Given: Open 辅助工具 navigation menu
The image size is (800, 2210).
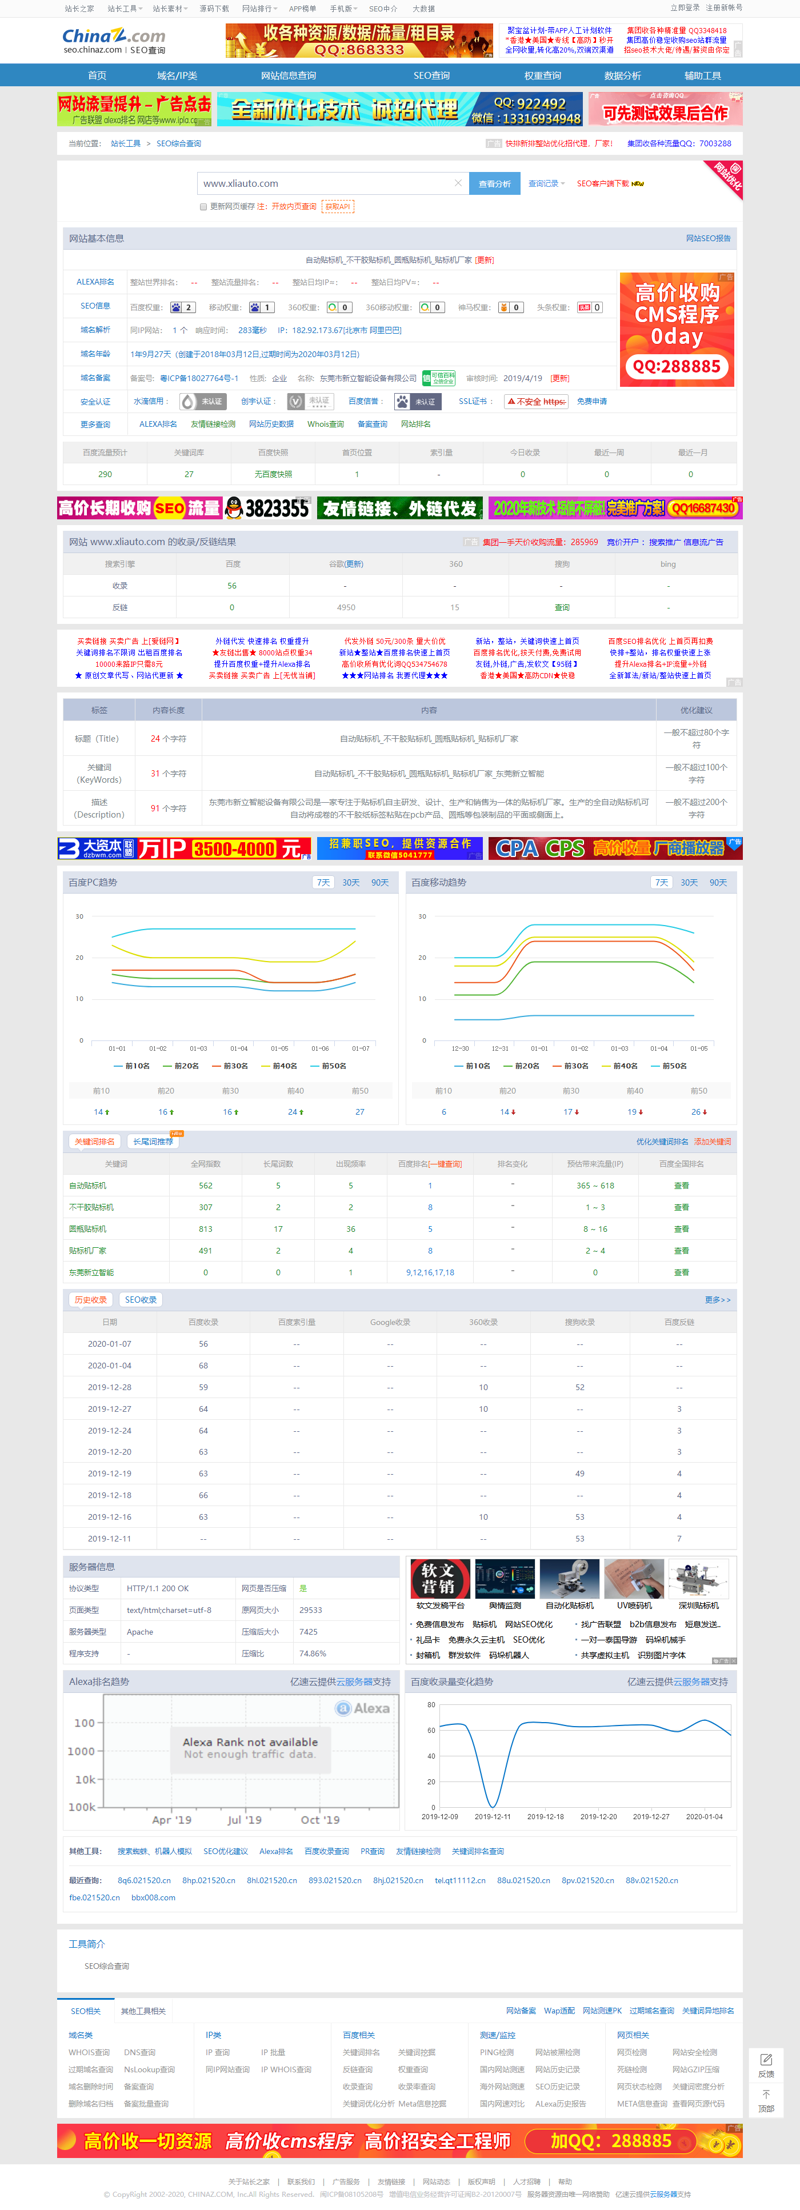Looking at the screenshot, I should click(x=702, y=76).
